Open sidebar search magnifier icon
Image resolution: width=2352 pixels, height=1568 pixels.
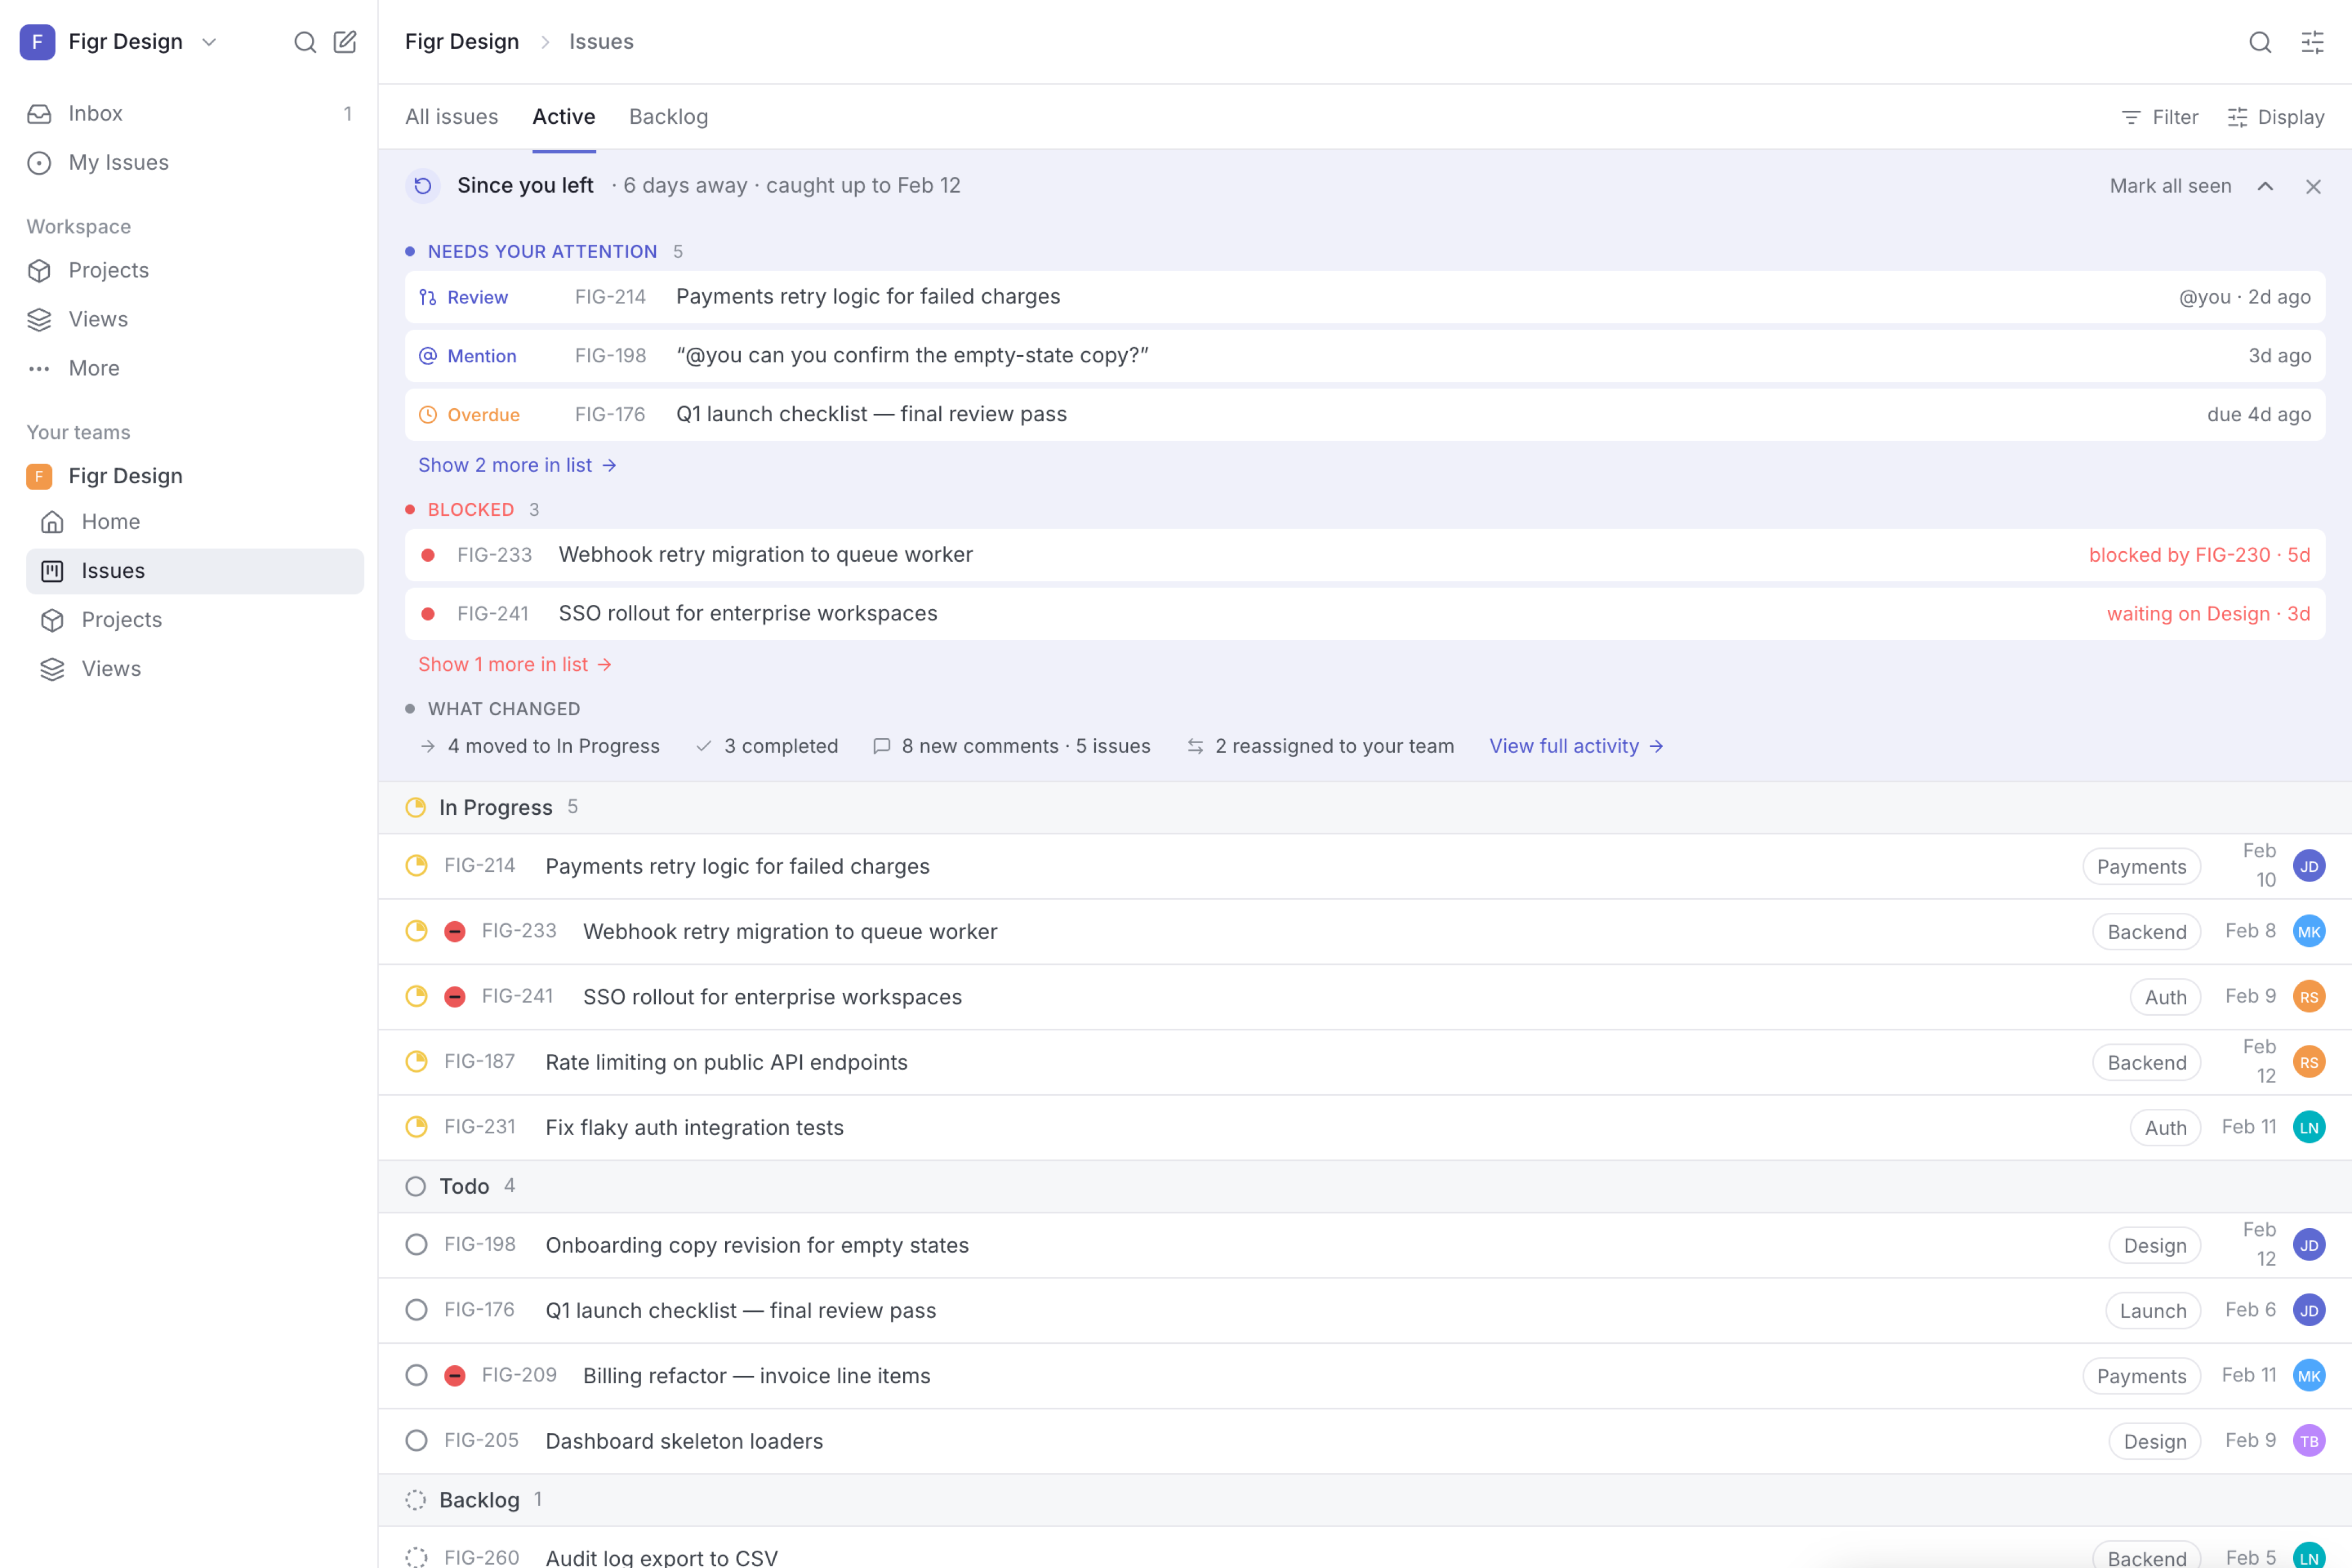(305, 42)
